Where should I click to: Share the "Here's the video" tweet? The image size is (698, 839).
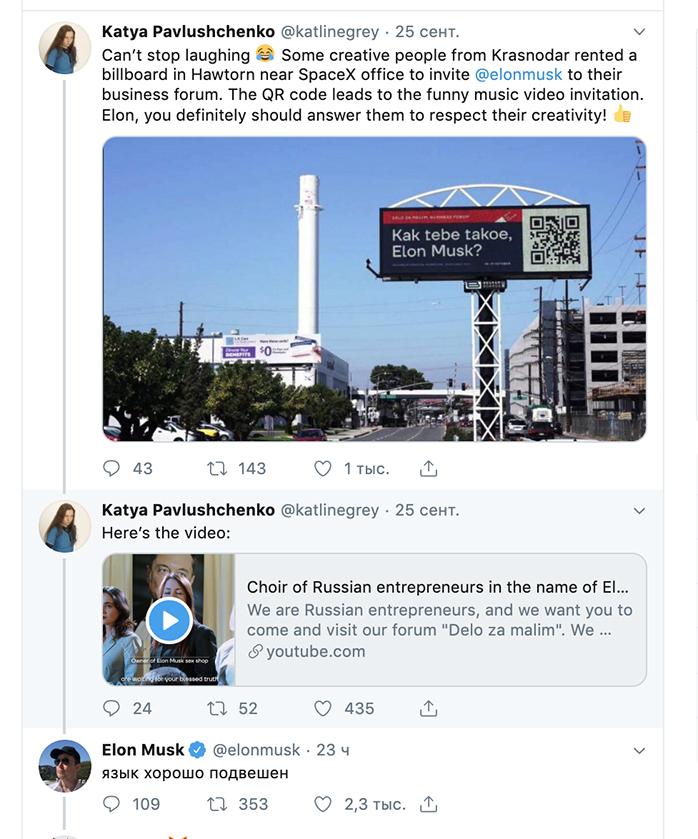(428, 708)
